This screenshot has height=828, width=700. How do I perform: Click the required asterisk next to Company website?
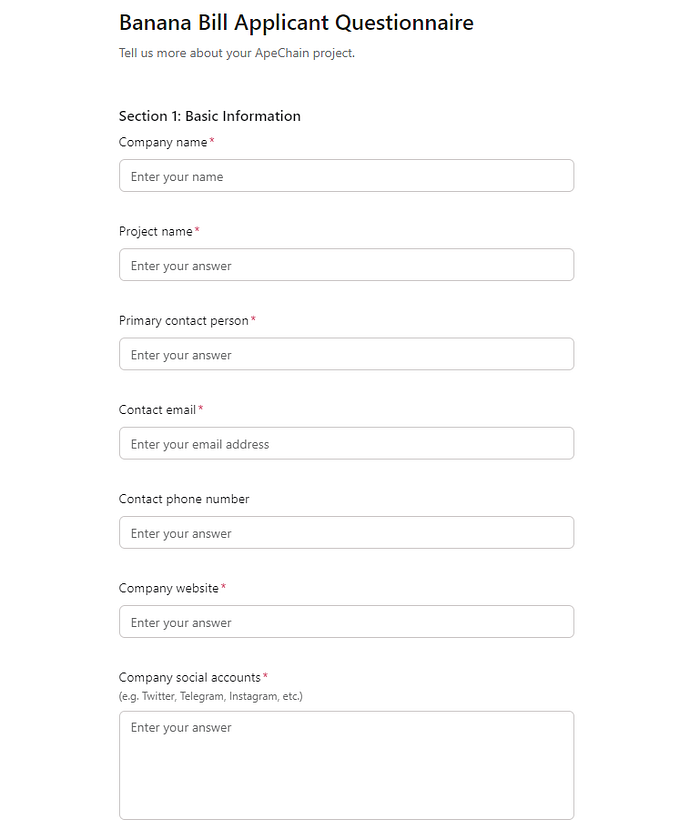(223, 587)
